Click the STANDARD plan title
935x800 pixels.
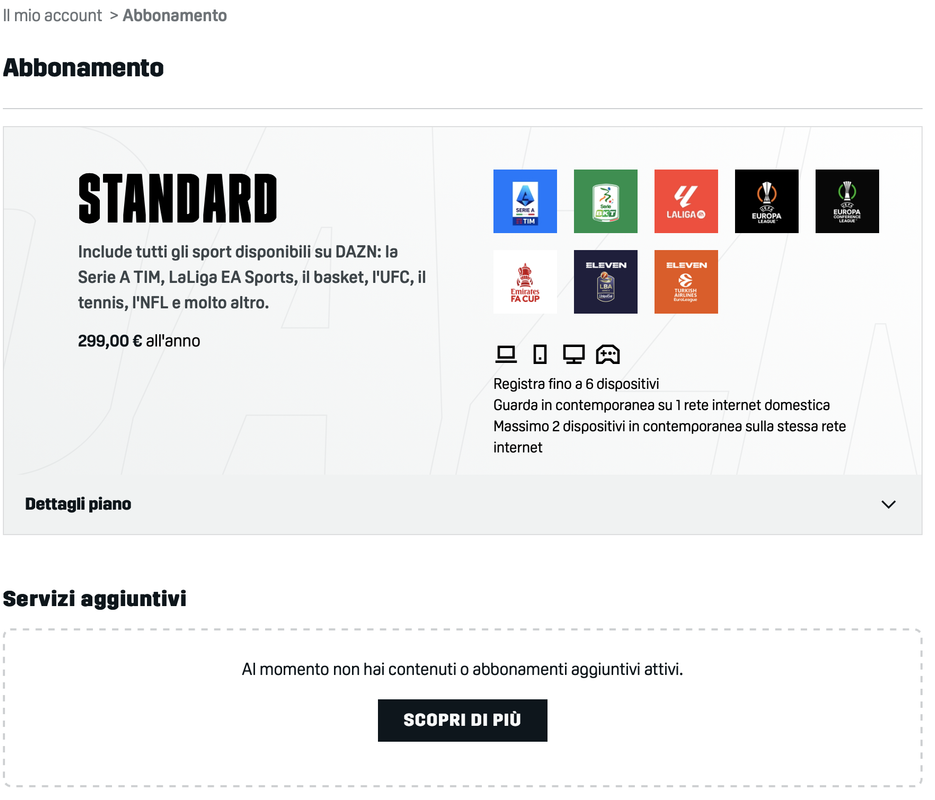click(178, 199)
